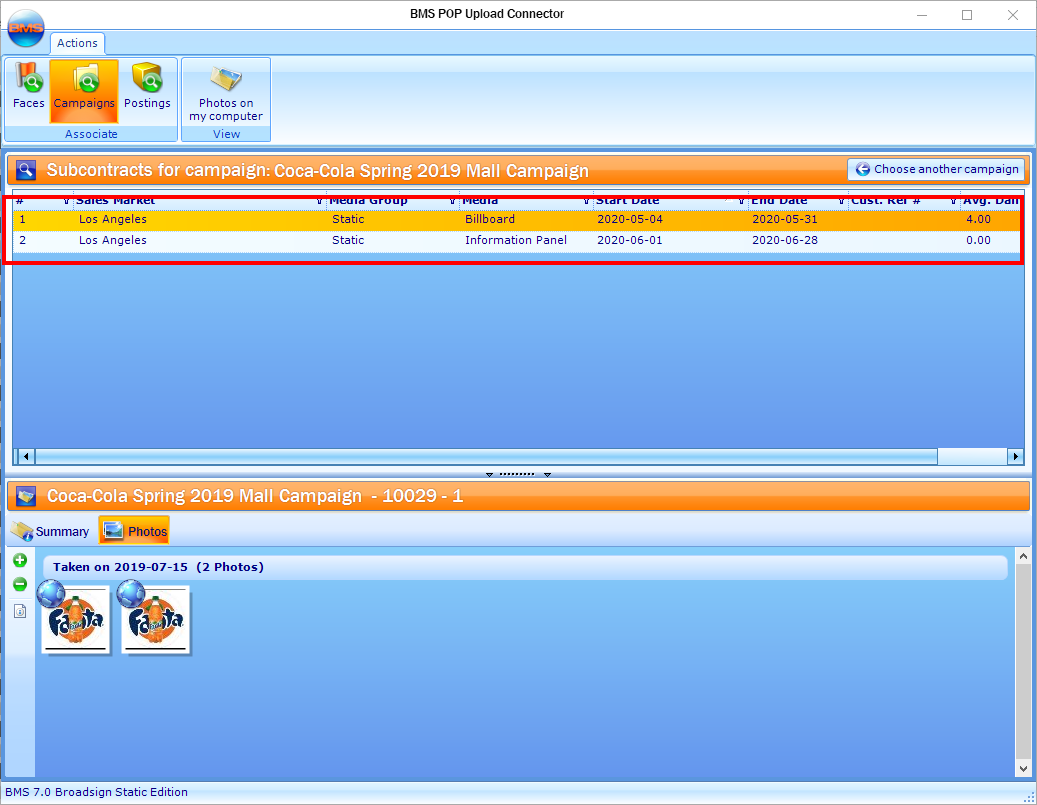Screen dimensions: 1037x805
Task: Switch to the Photos tab
Action: 134,531
